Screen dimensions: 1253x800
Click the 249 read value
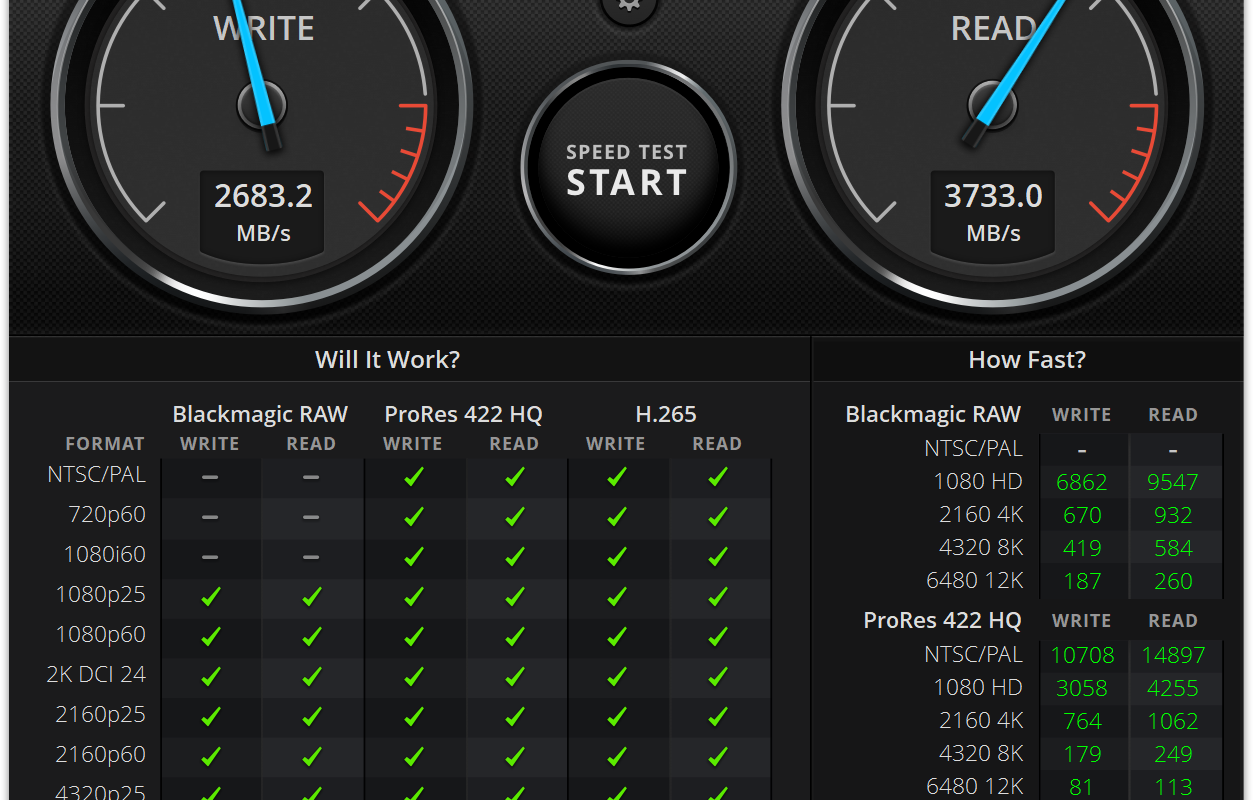(1173, 754)
